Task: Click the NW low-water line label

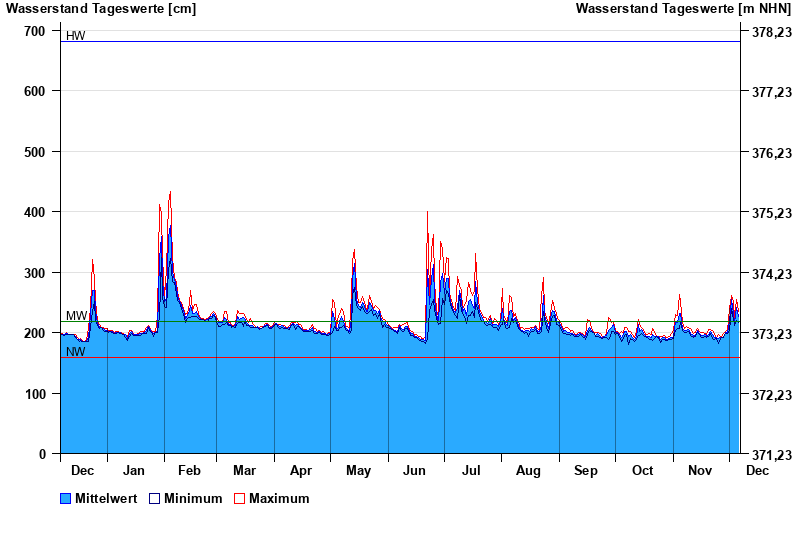Action: click(75, 352)
